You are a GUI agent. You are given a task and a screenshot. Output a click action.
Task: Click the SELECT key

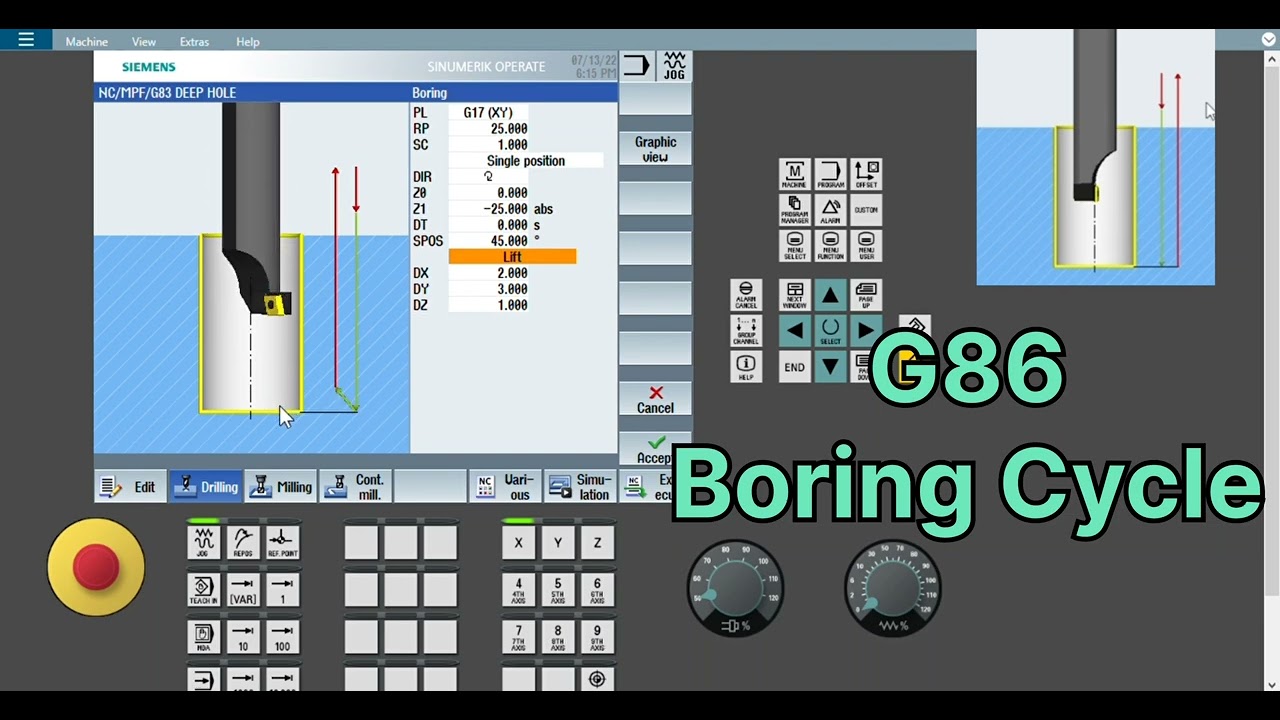coord(830,331)
